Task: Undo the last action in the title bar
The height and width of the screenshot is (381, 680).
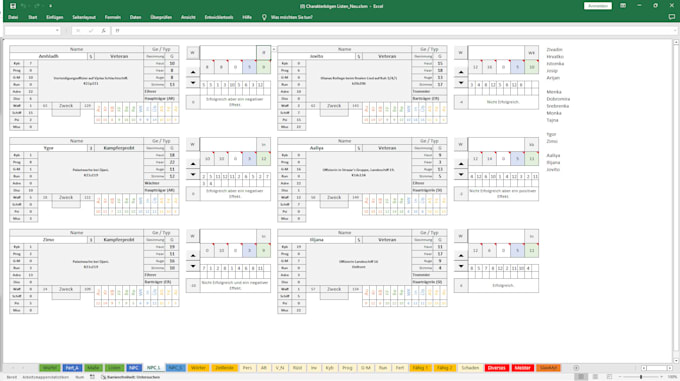Action: coord(23,6)
